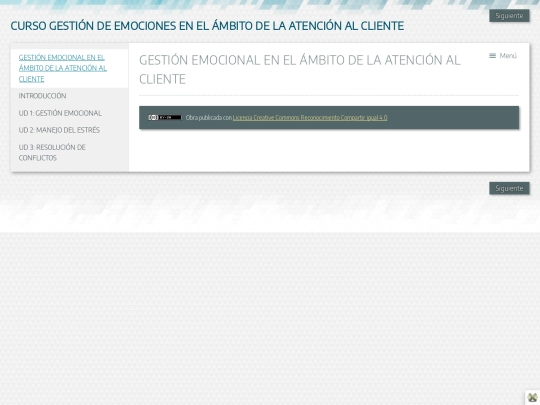Open INTRODUCCIÓN in the sidebar
Screen dimensions: 540x405
click(x=42, y=96)
